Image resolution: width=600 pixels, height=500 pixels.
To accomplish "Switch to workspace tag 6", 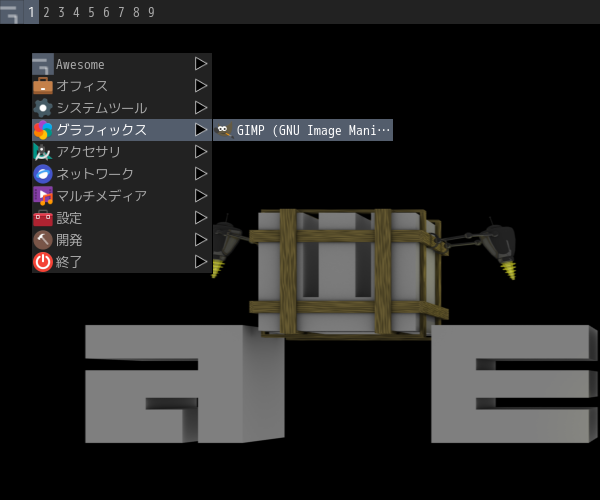I will coord(106,12).
